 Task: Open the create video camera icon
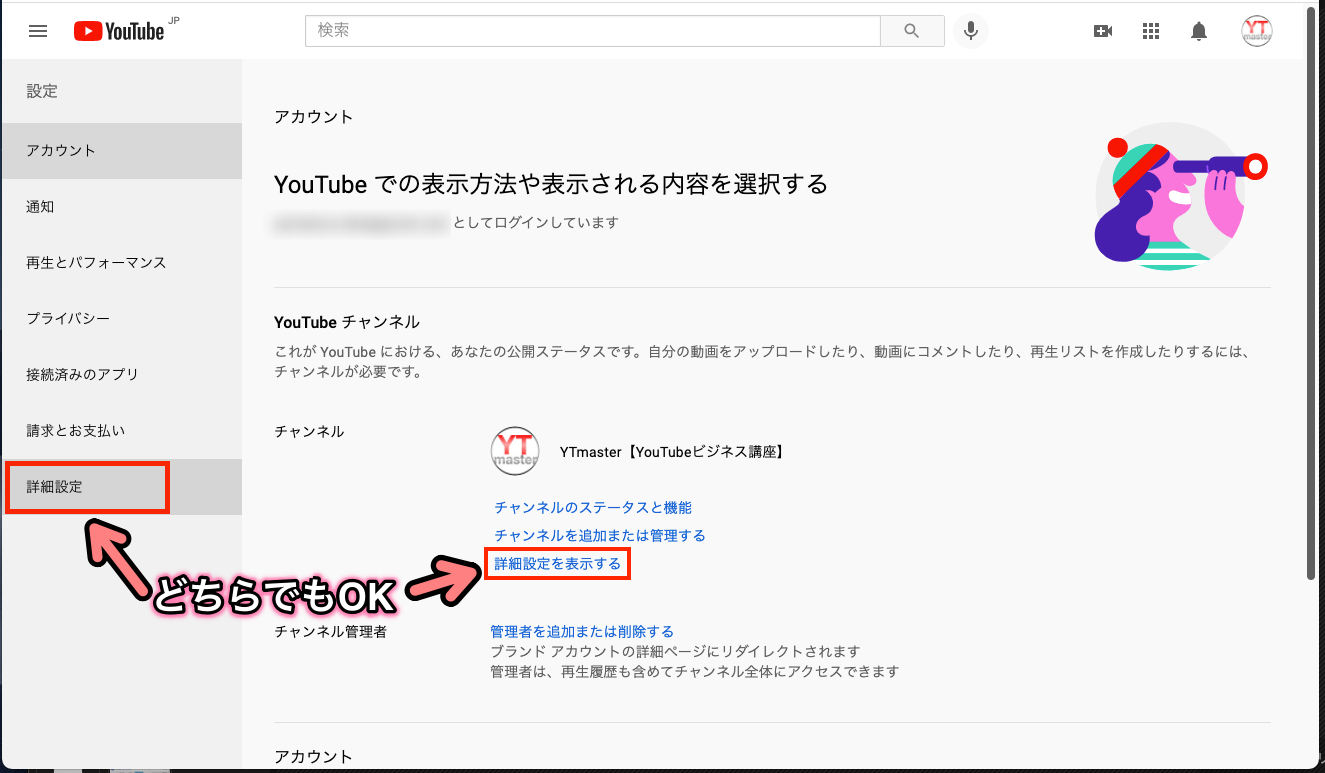(1103, 31)
